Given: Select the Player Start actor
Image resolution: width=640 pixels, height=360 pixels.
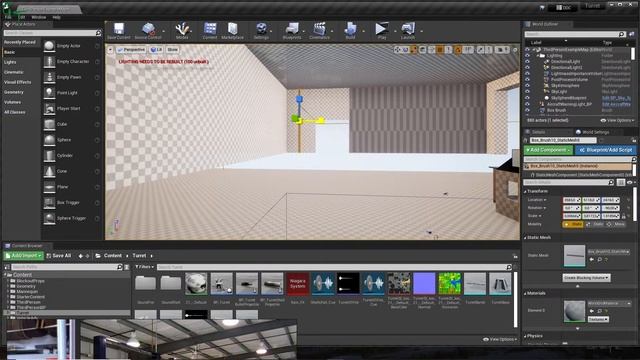Looking at the screenshot, I should (72, 109).
